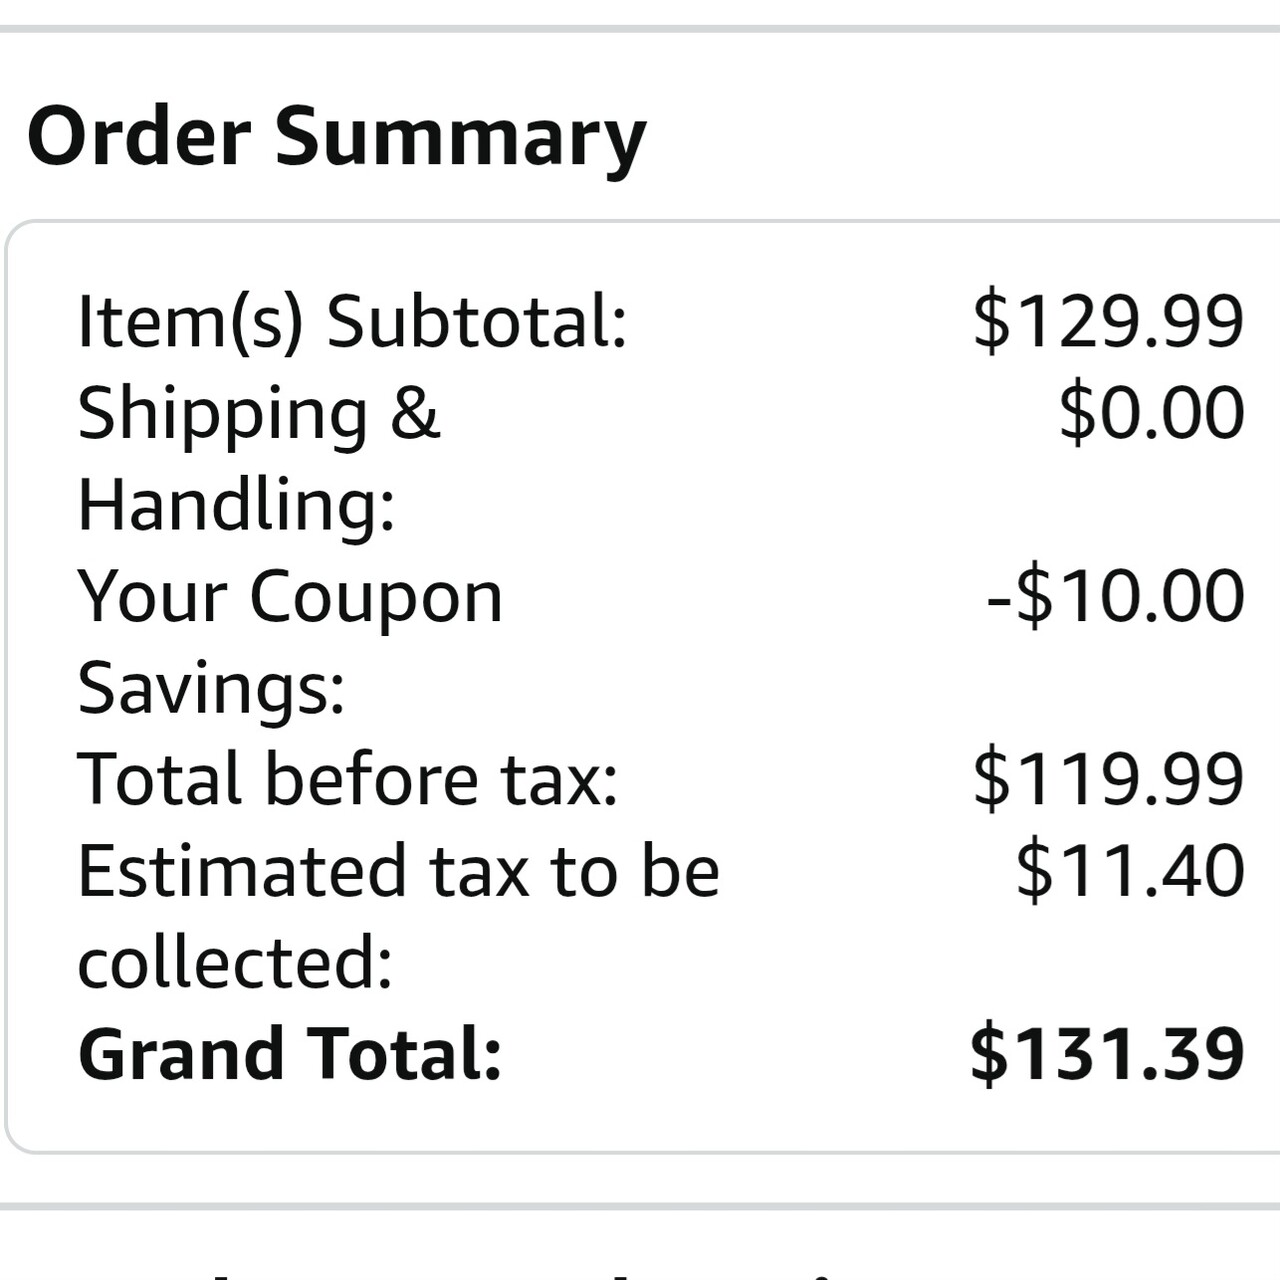The image size is (1280, 1280).
Task: Click the Item(s) Subtotal label
Action: [x=352, y=322]
